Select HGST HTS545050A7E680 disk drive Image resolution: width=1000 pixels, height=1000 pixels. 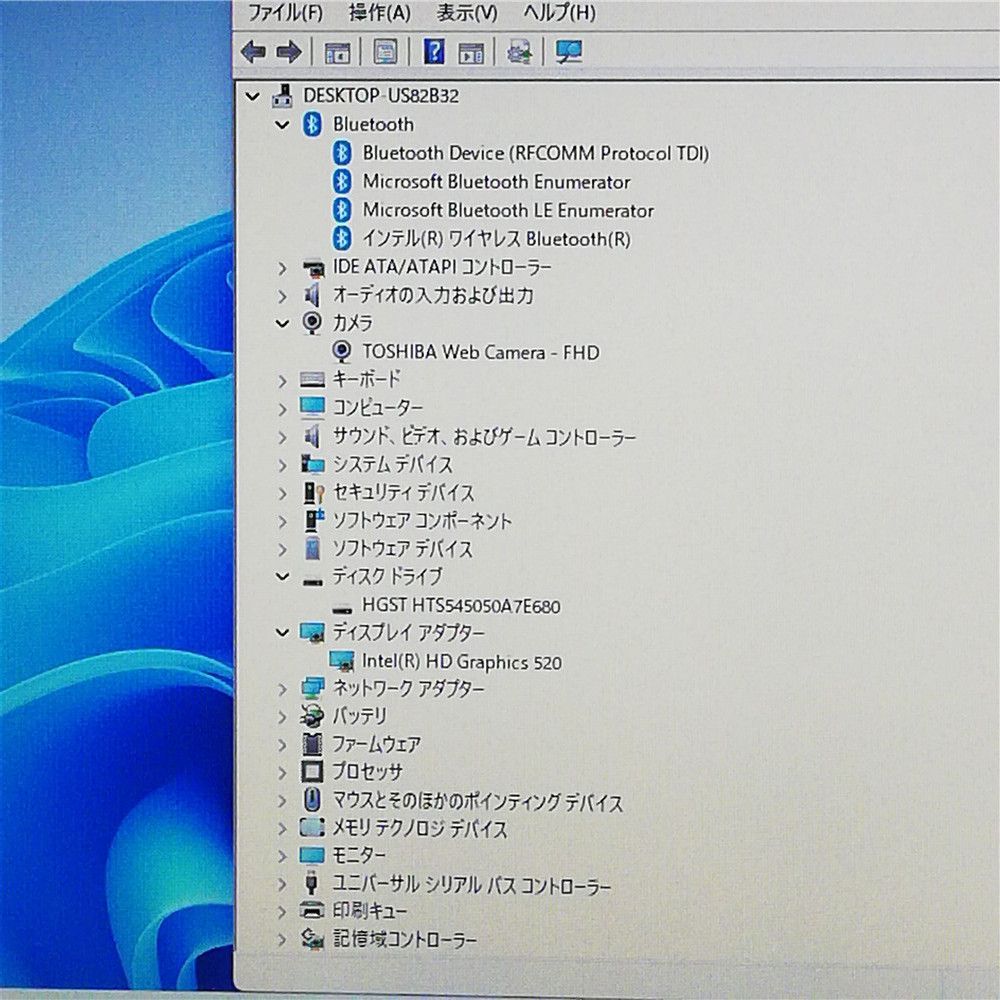pyautogui.click(x=461, y=605)
